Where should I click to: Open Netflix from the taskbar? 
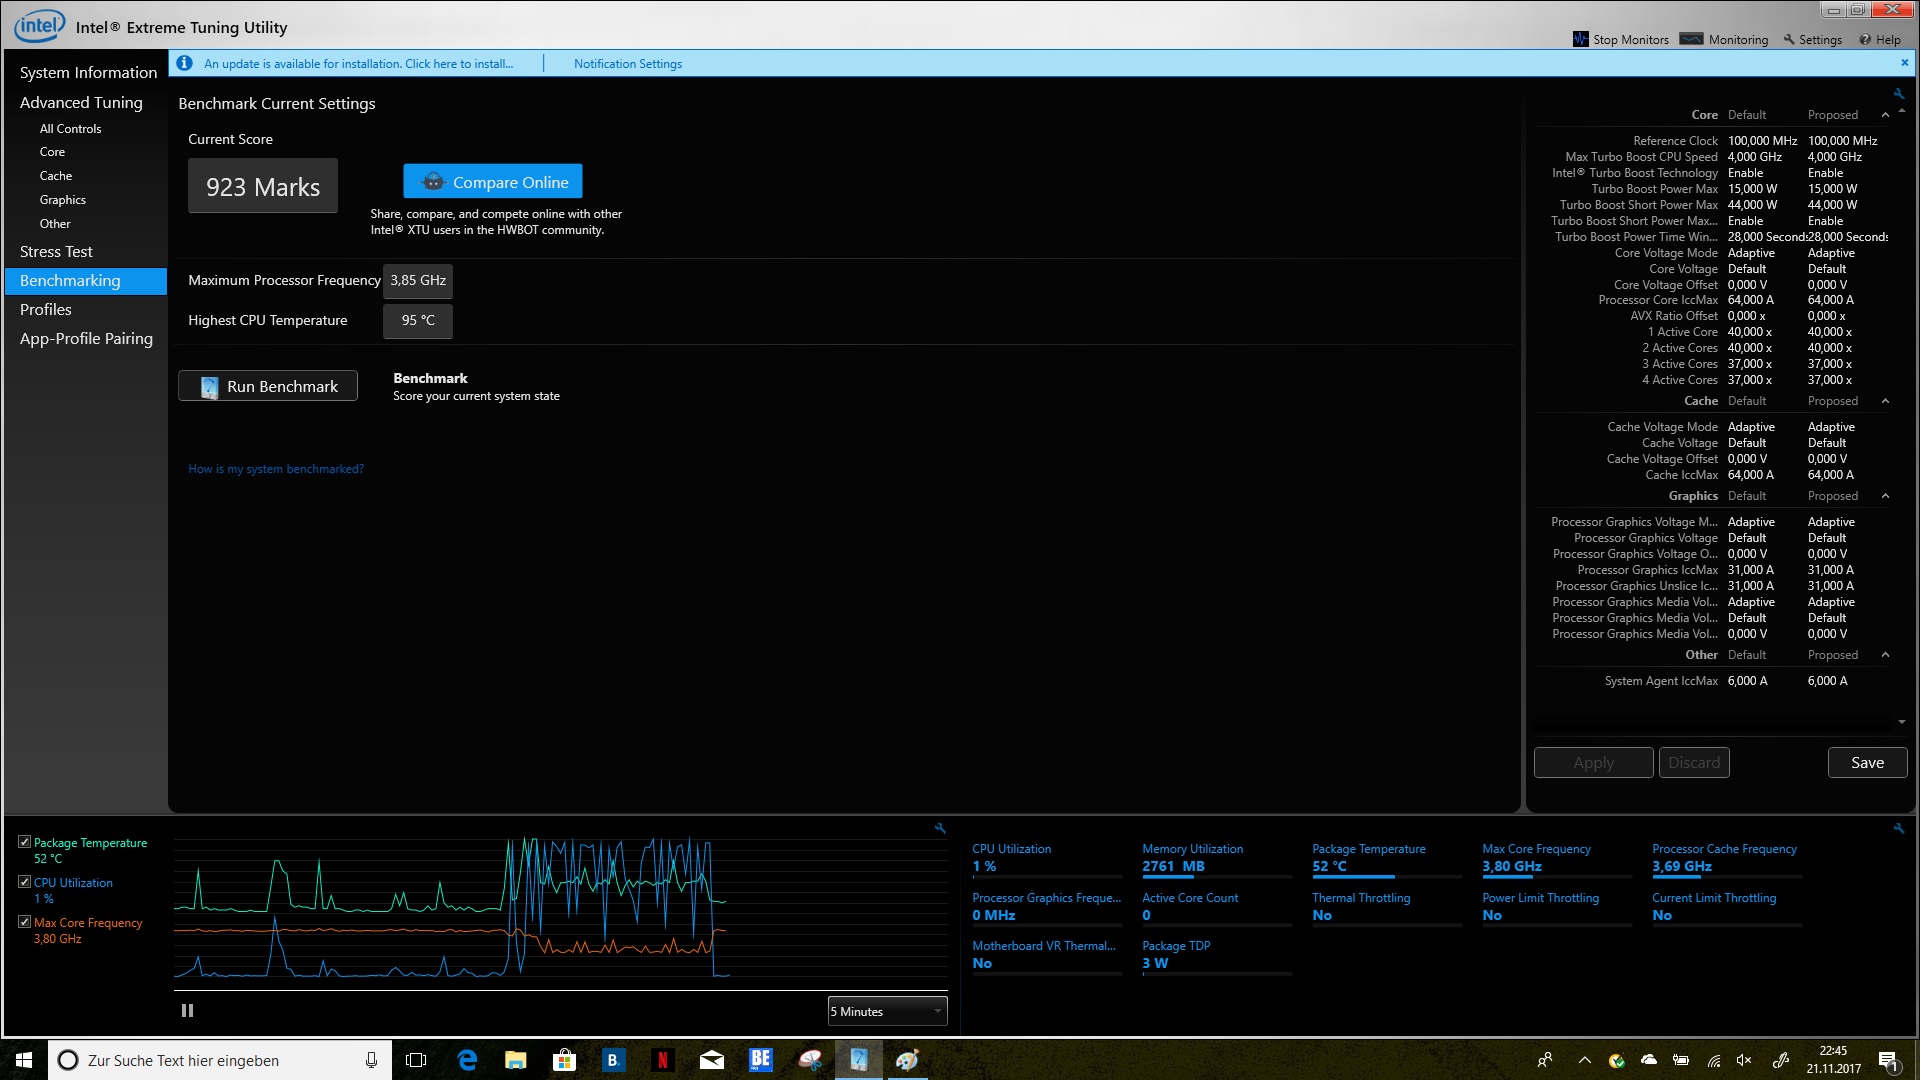click(x=662, y=1060)
